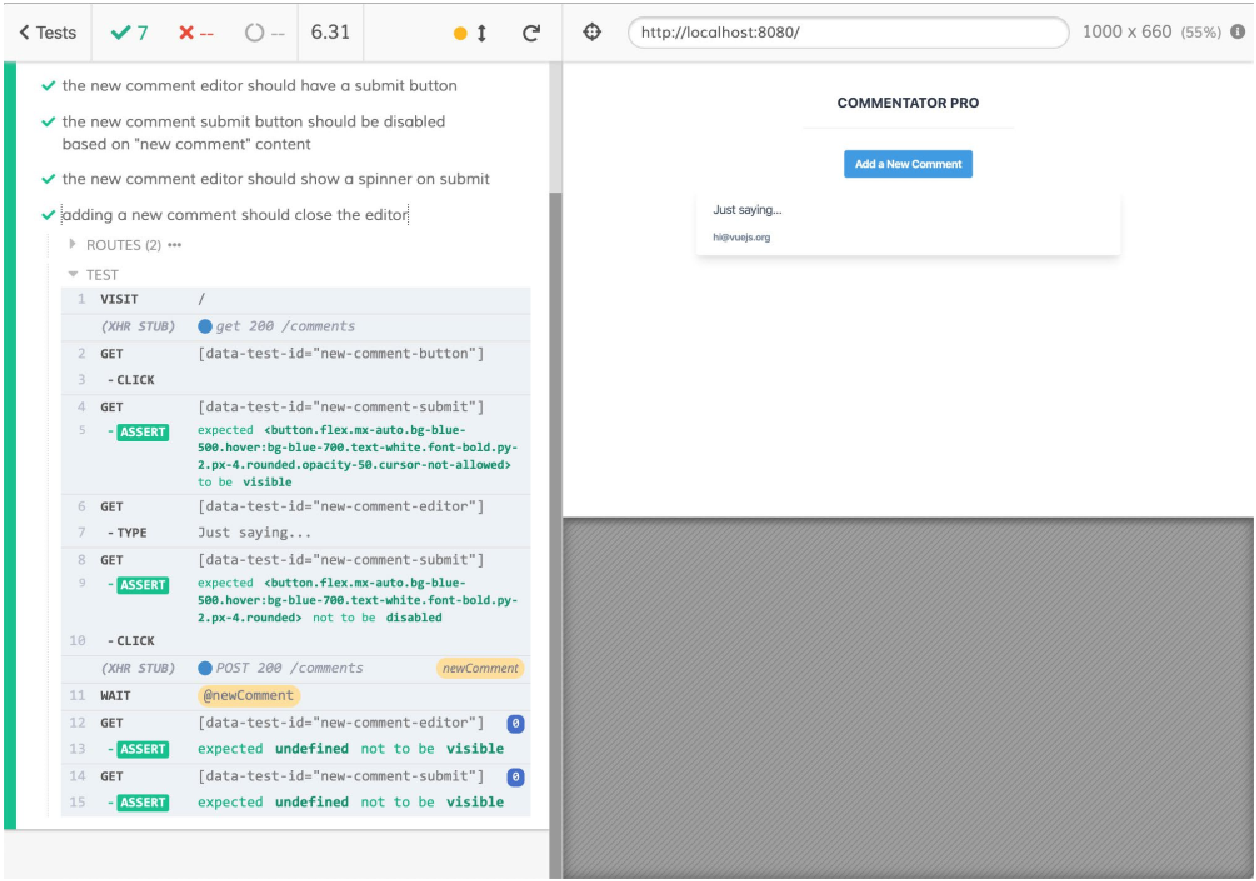Click the 1000 x 660 viewport size
This screenshot has height=881, width=1256.
[x=1127, y=32]
